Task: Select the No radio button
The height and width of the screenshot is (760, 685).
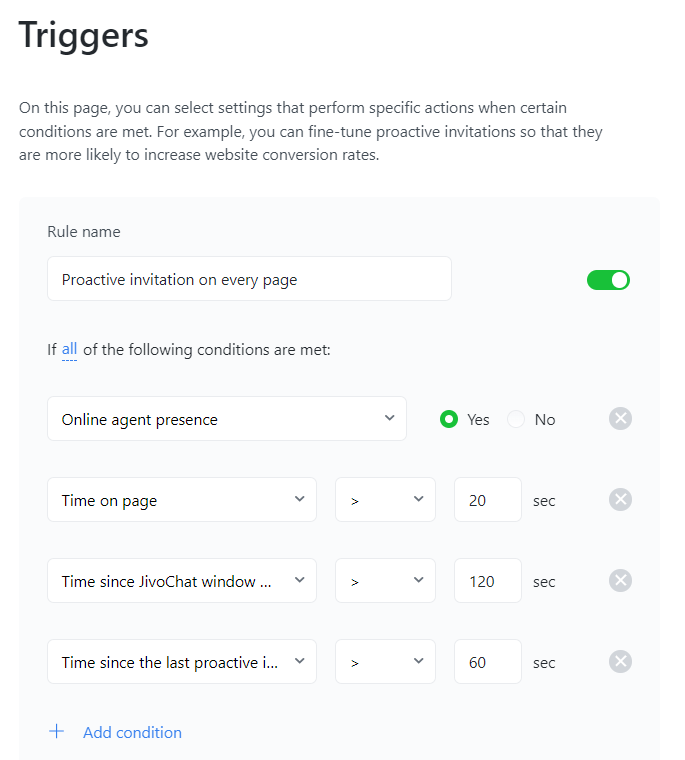Action: (516, 419)
